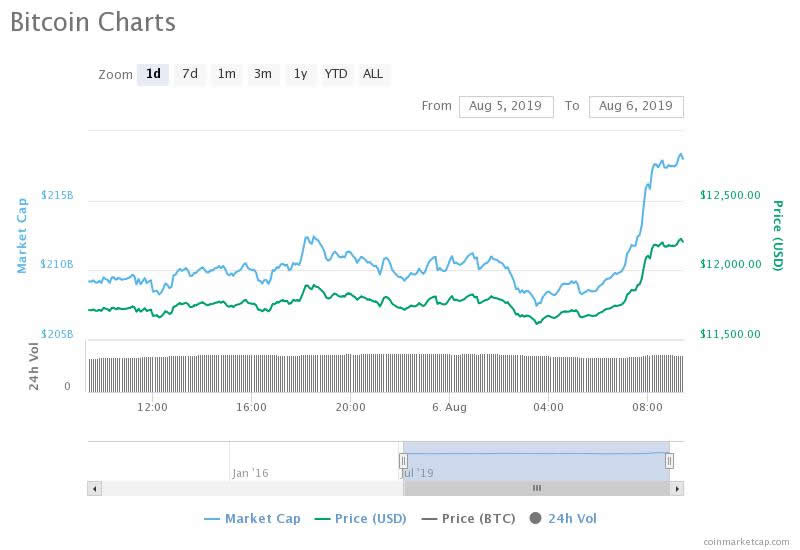Viewport: 800px width, 550px height.
Task: Click the navigator scrollbar thumb grip
Action: [x=536, y=488]
